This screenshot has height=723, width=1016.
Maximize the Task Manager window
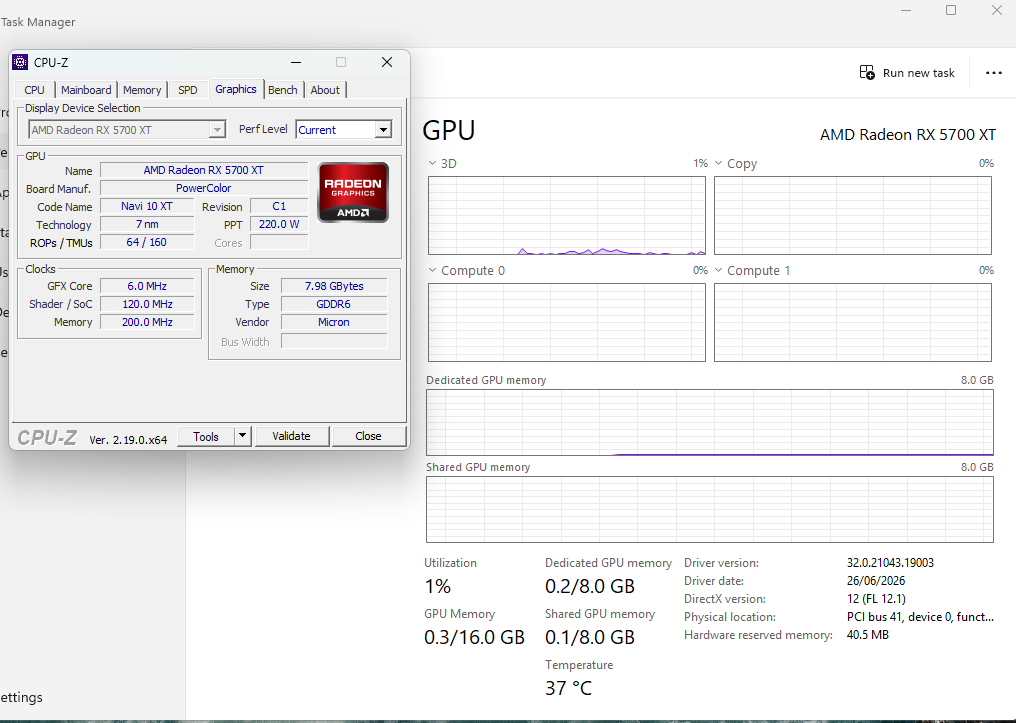(951, 10)
